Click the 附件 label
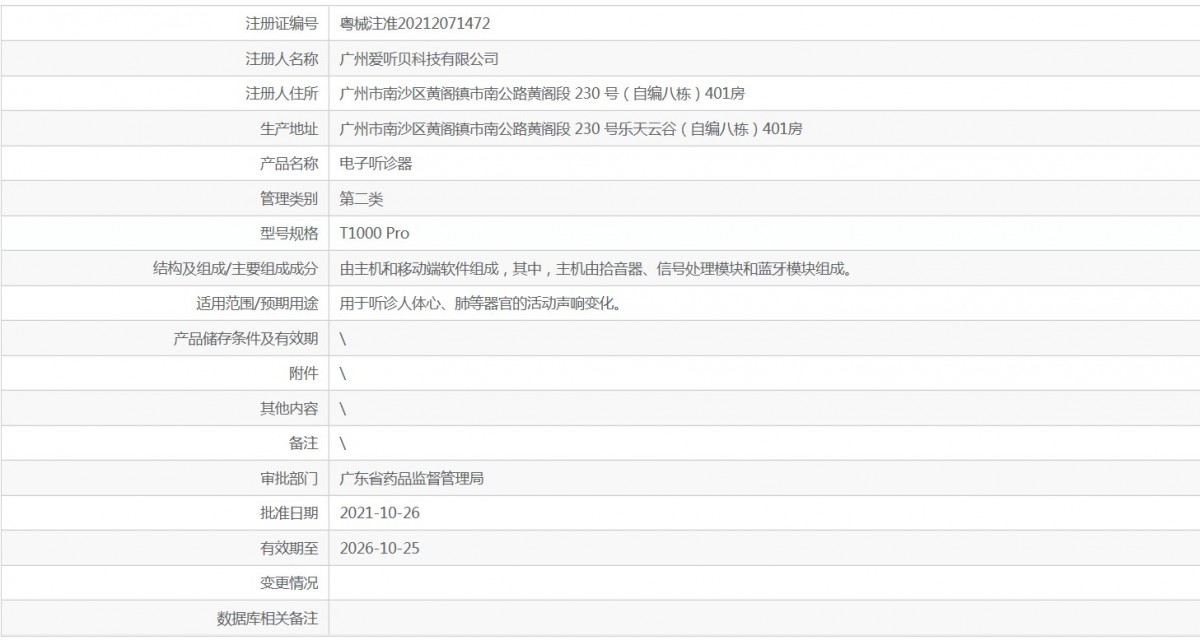1200x640 pixels. point(303,373)
